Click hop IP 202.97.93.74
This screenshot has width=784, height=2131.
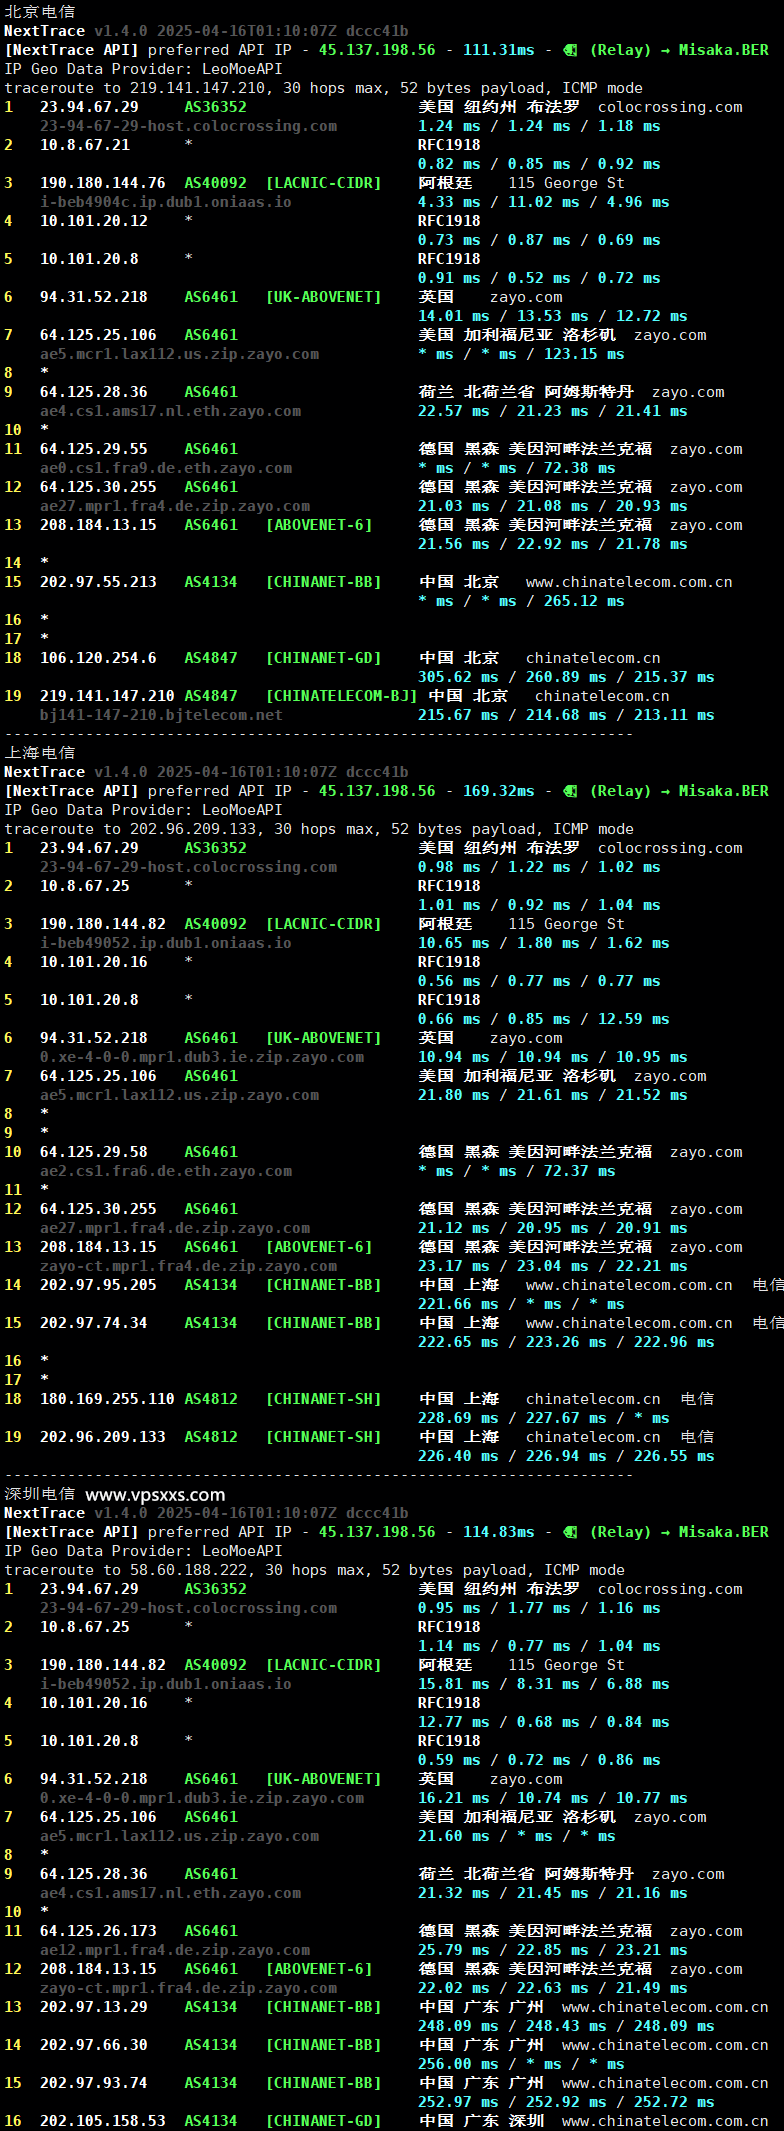click(94, 2083)
